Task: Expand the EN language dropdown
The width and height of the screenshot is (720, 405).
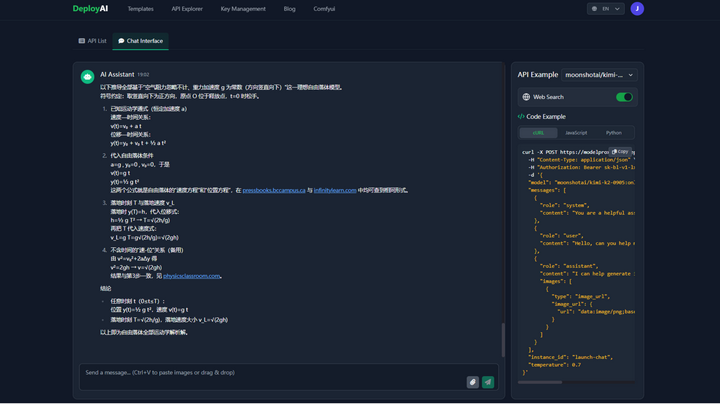Action: (606, 9)
